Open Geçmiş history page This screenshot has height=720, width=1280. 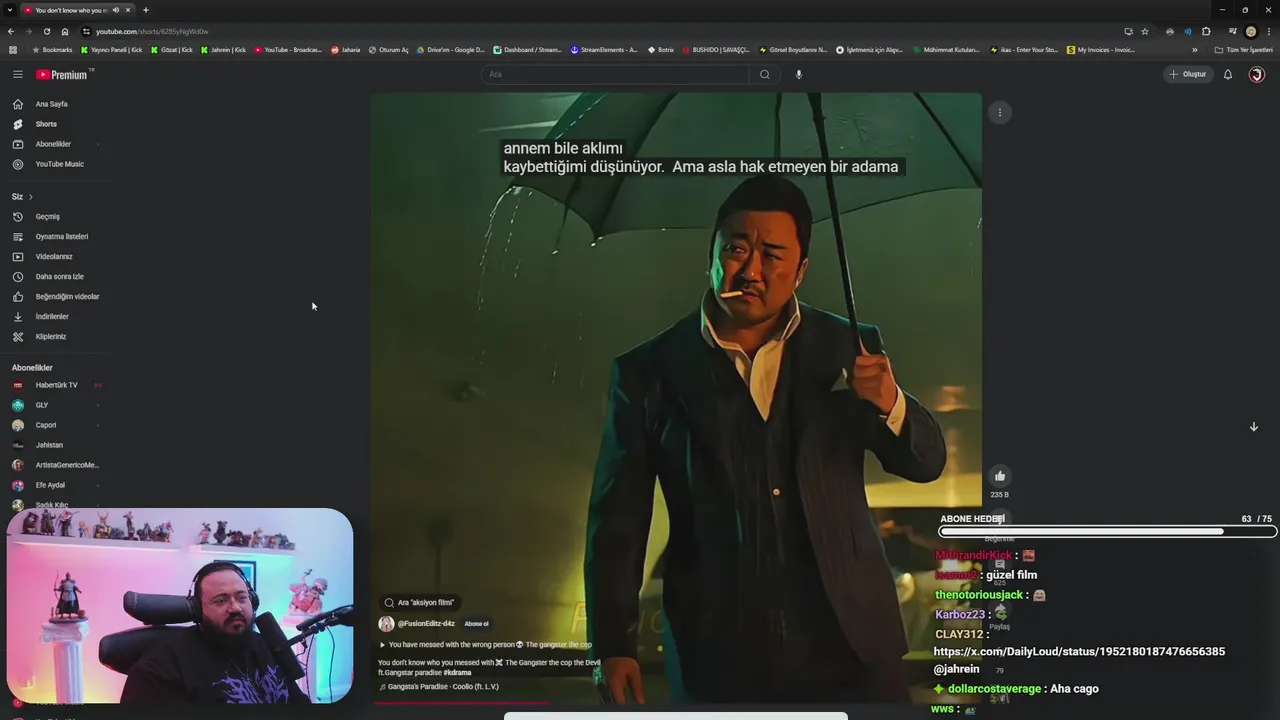click(x=47, y=216)
